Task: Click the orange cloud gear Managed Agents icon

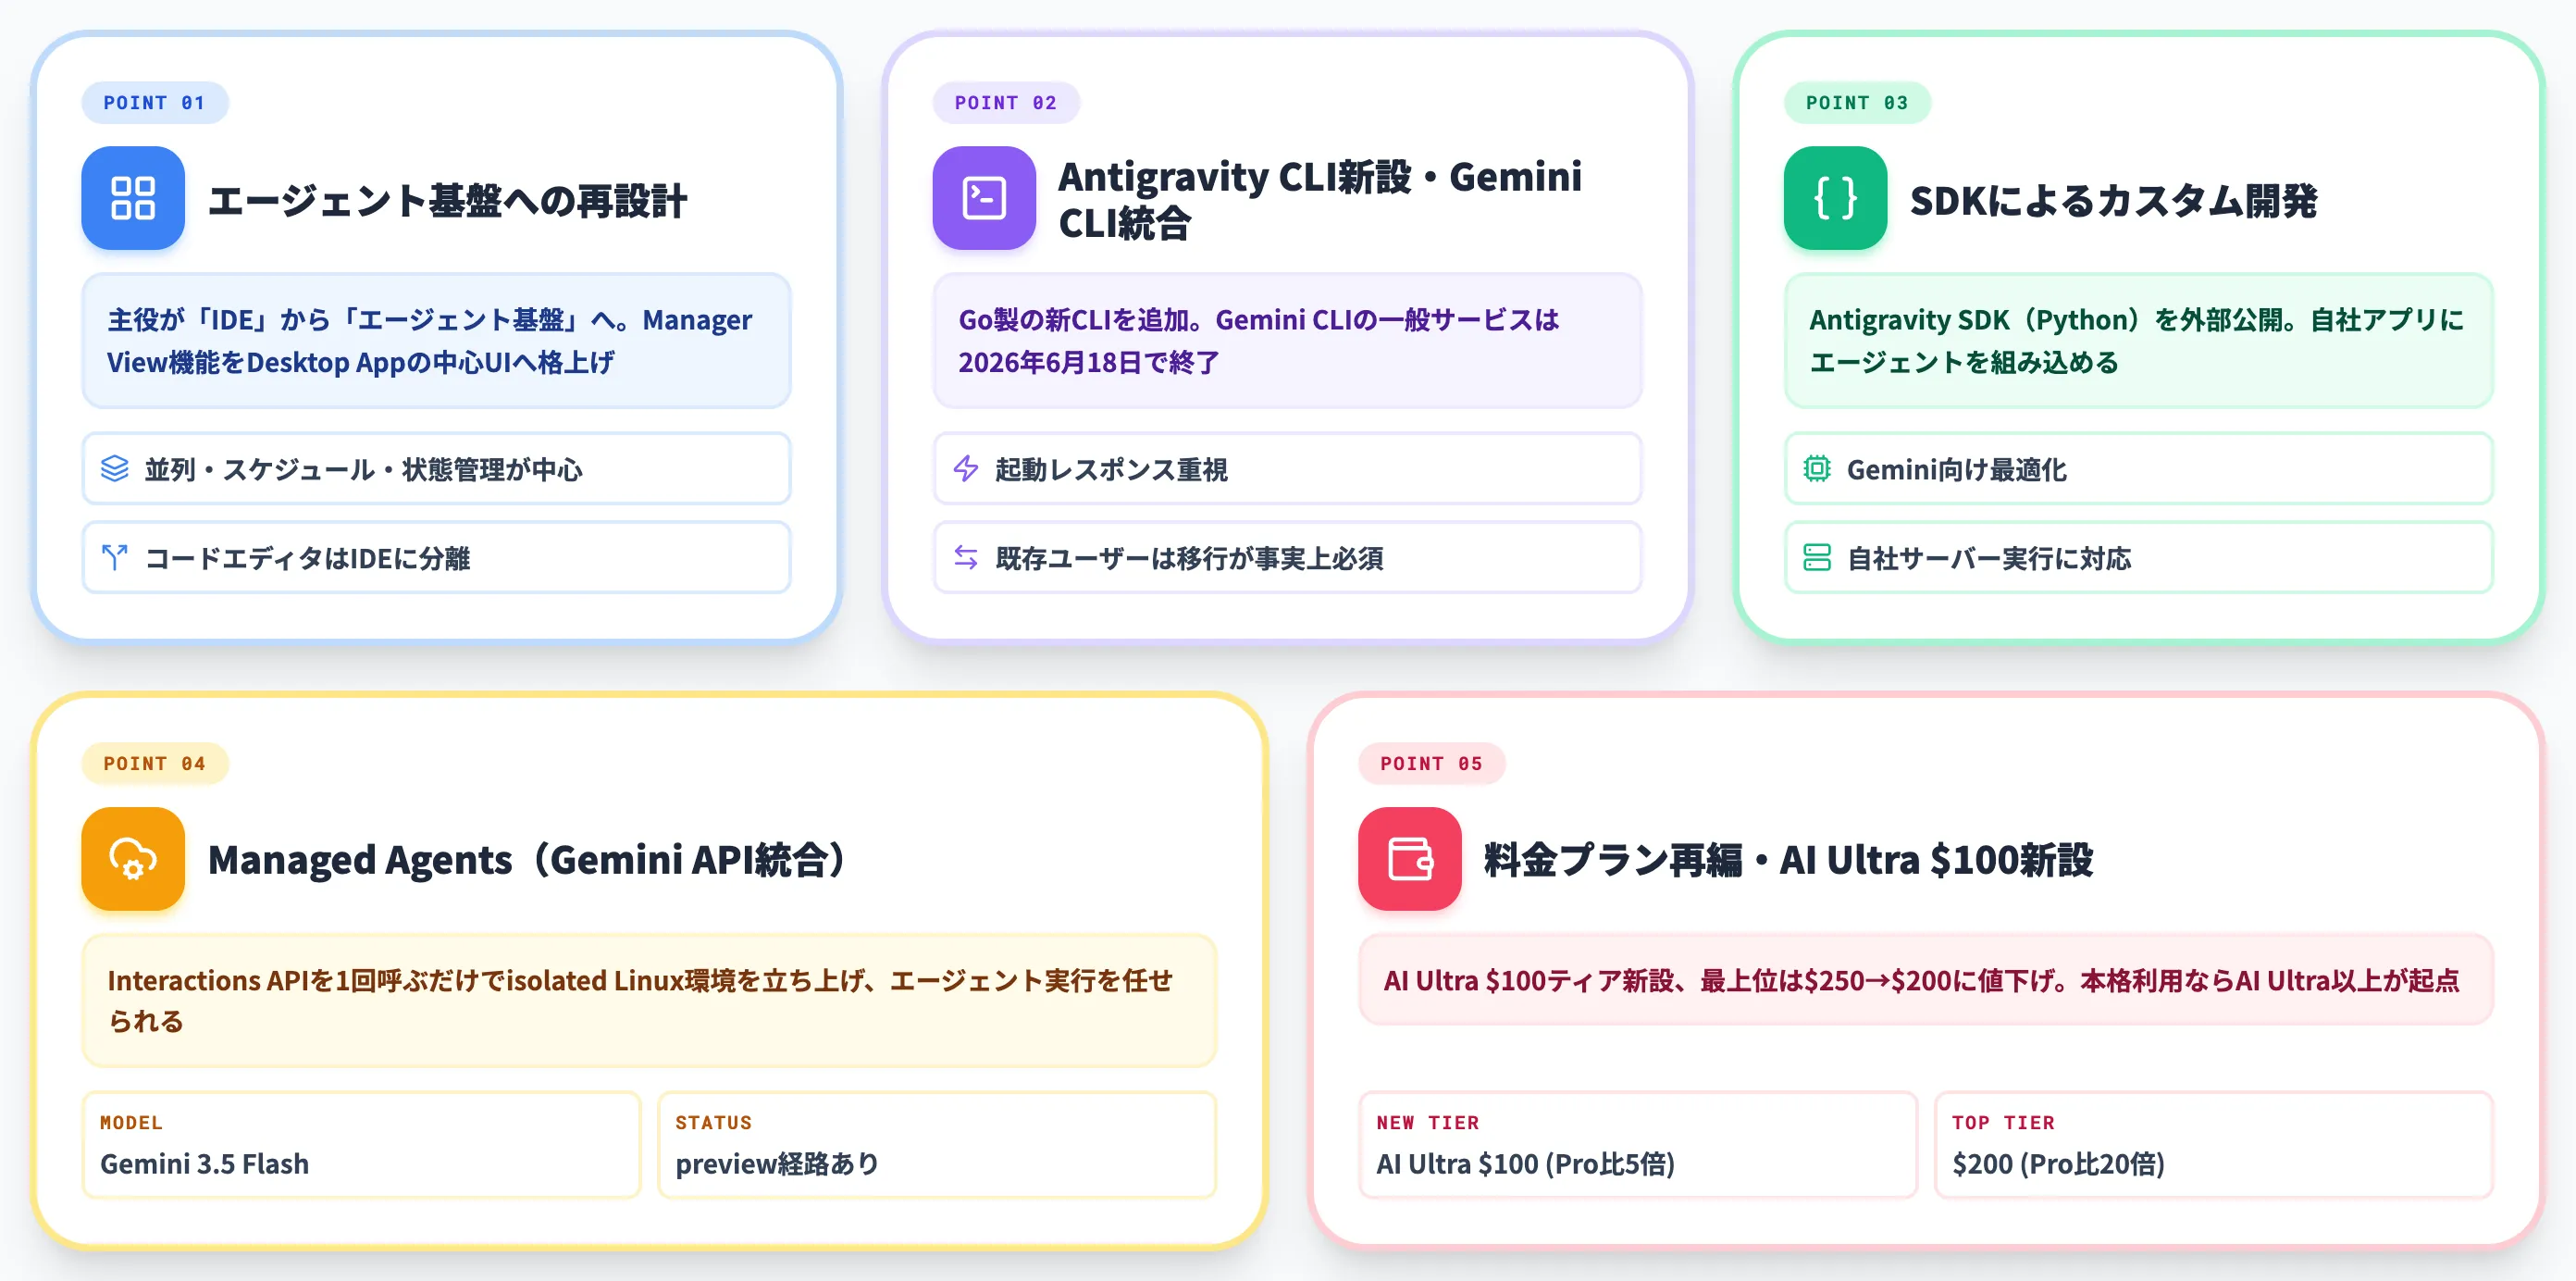Action: point(133,859)
